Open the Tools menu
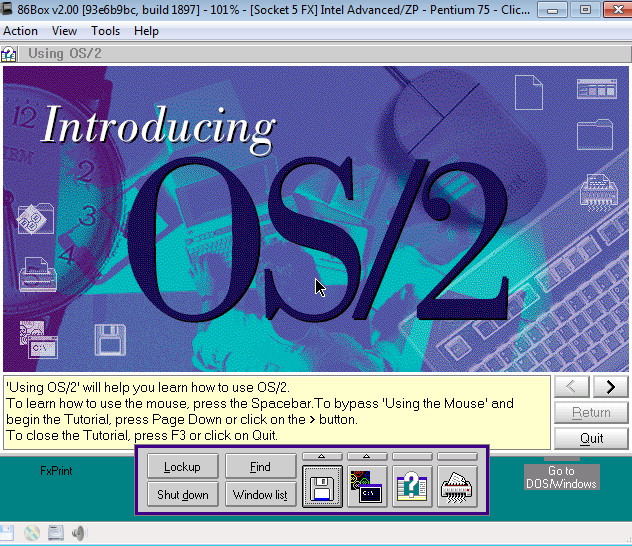632x546 pixels. (105, 31)
